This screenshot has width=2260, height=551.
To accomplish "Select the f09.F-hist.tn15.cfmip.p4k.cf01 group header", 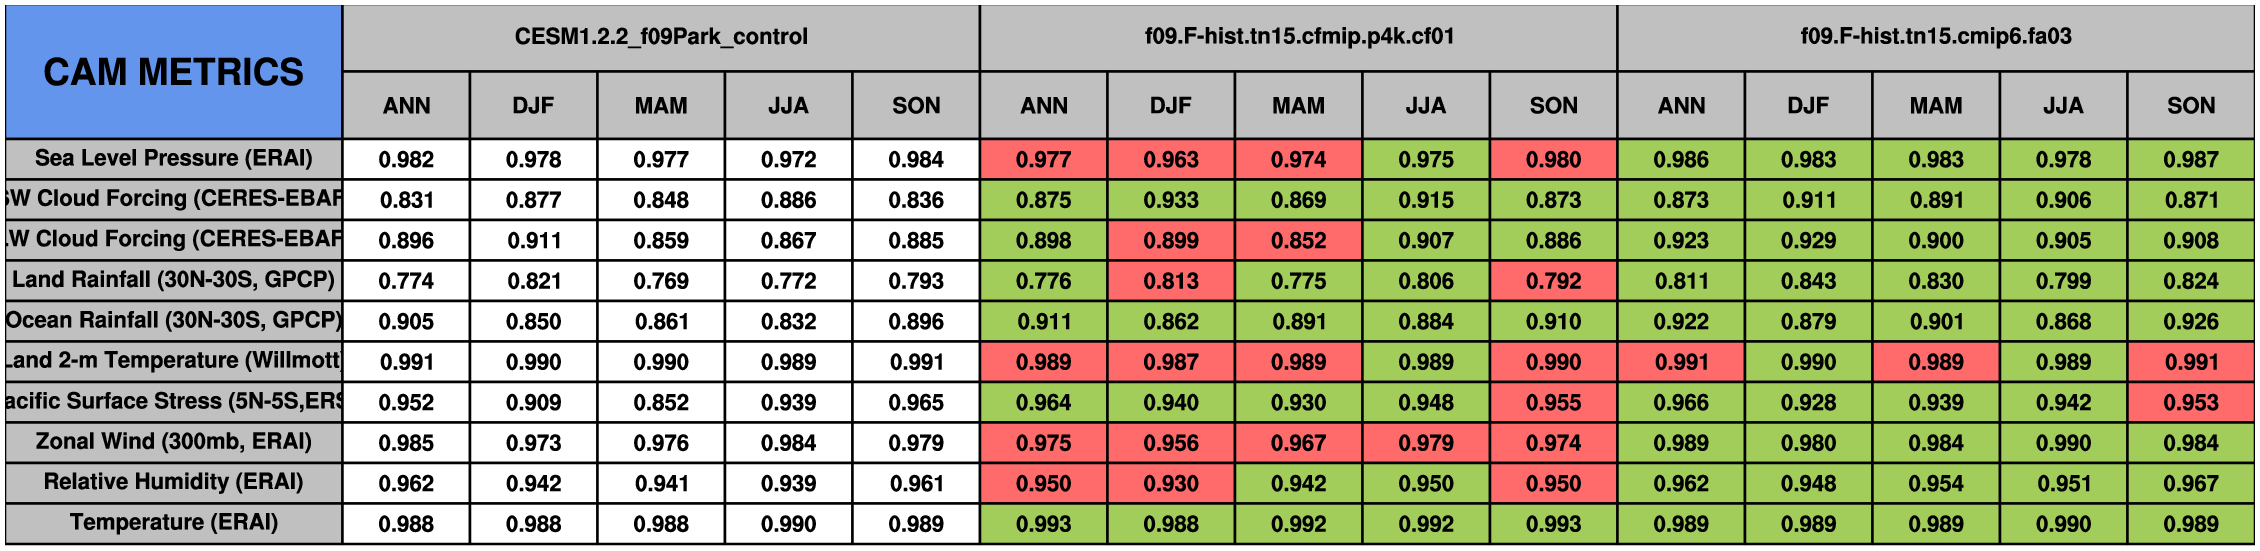I will [x=1298, y=37].
